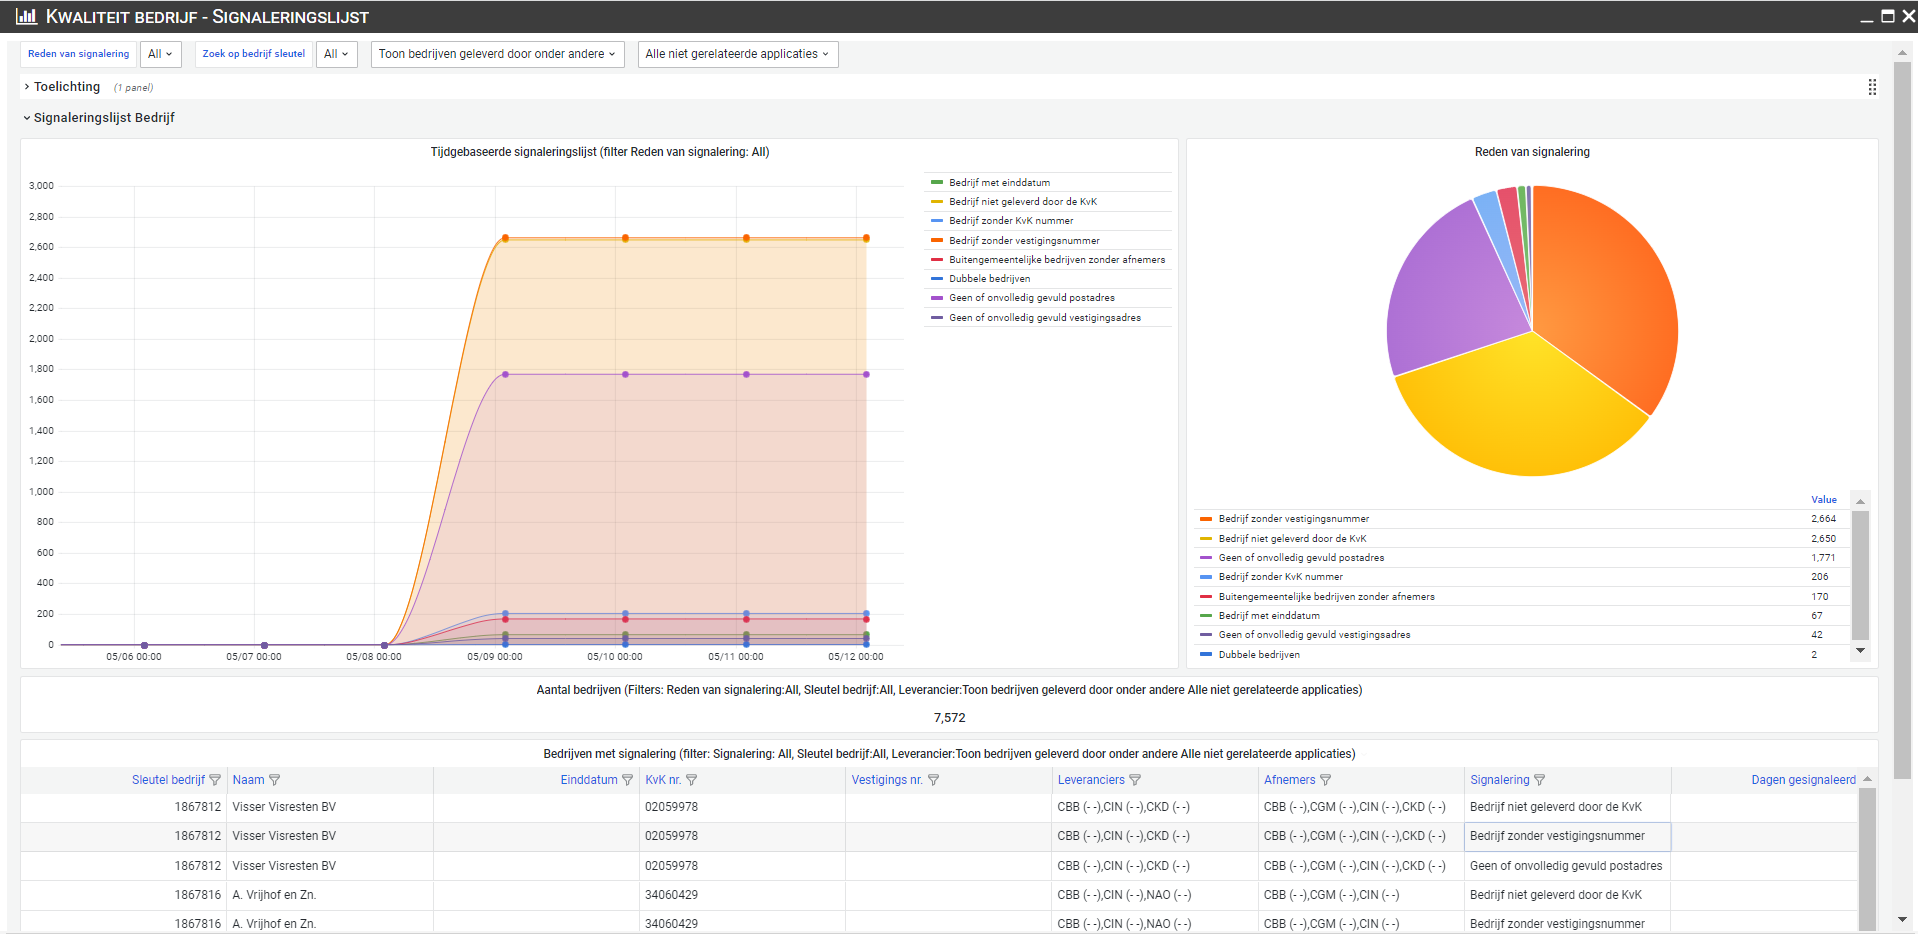The height and width of the screenshot is (934, 1918).
Task: Click the pie legend scrollbar down arrow
Action: pyautogui.click(x=1860, y=651)
